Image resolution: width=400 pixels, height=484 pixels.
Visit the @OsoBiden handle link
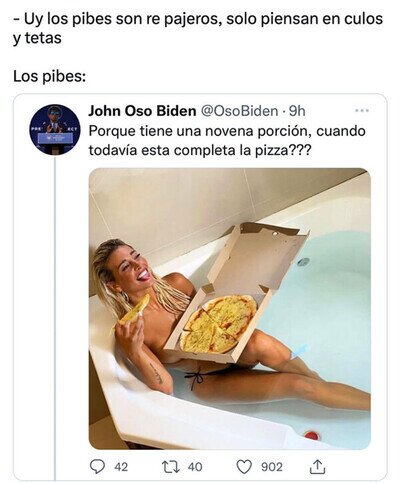239,111
